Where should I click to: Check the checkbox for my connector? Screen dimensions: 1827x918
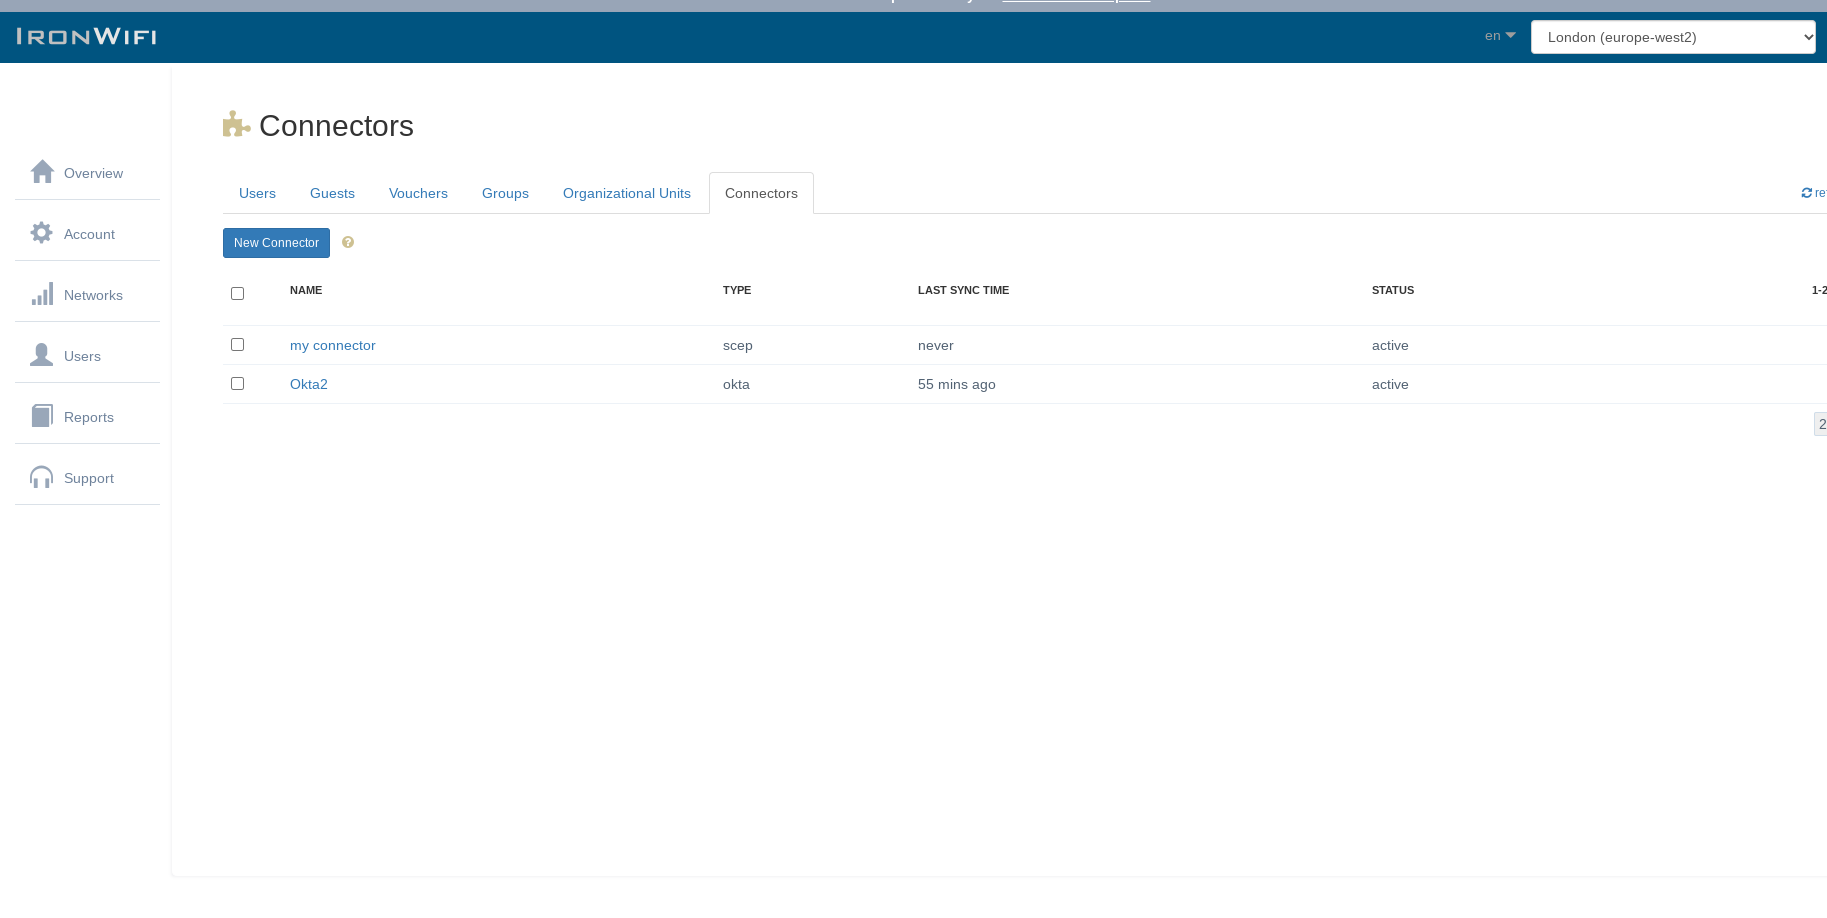[237, 344]
